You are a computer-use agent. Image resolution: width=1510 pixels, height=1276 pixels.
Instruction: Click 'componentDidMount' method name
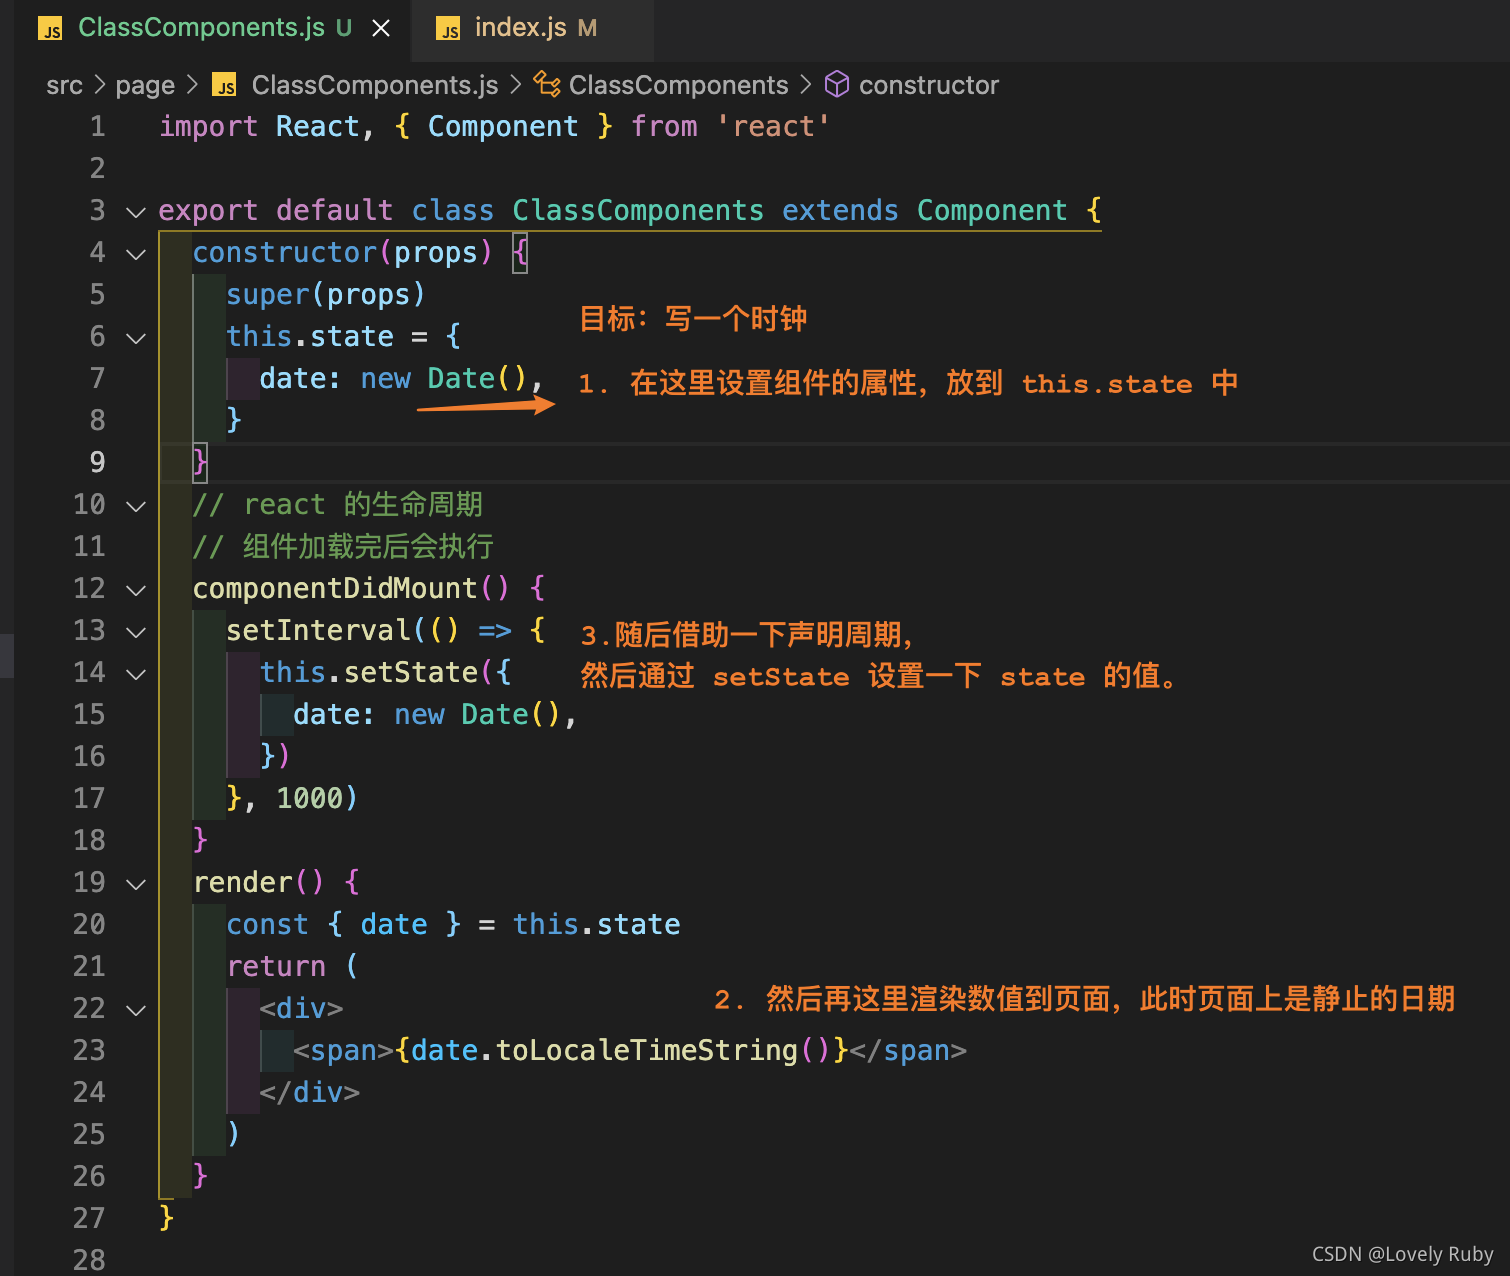(x=335, y=589)
